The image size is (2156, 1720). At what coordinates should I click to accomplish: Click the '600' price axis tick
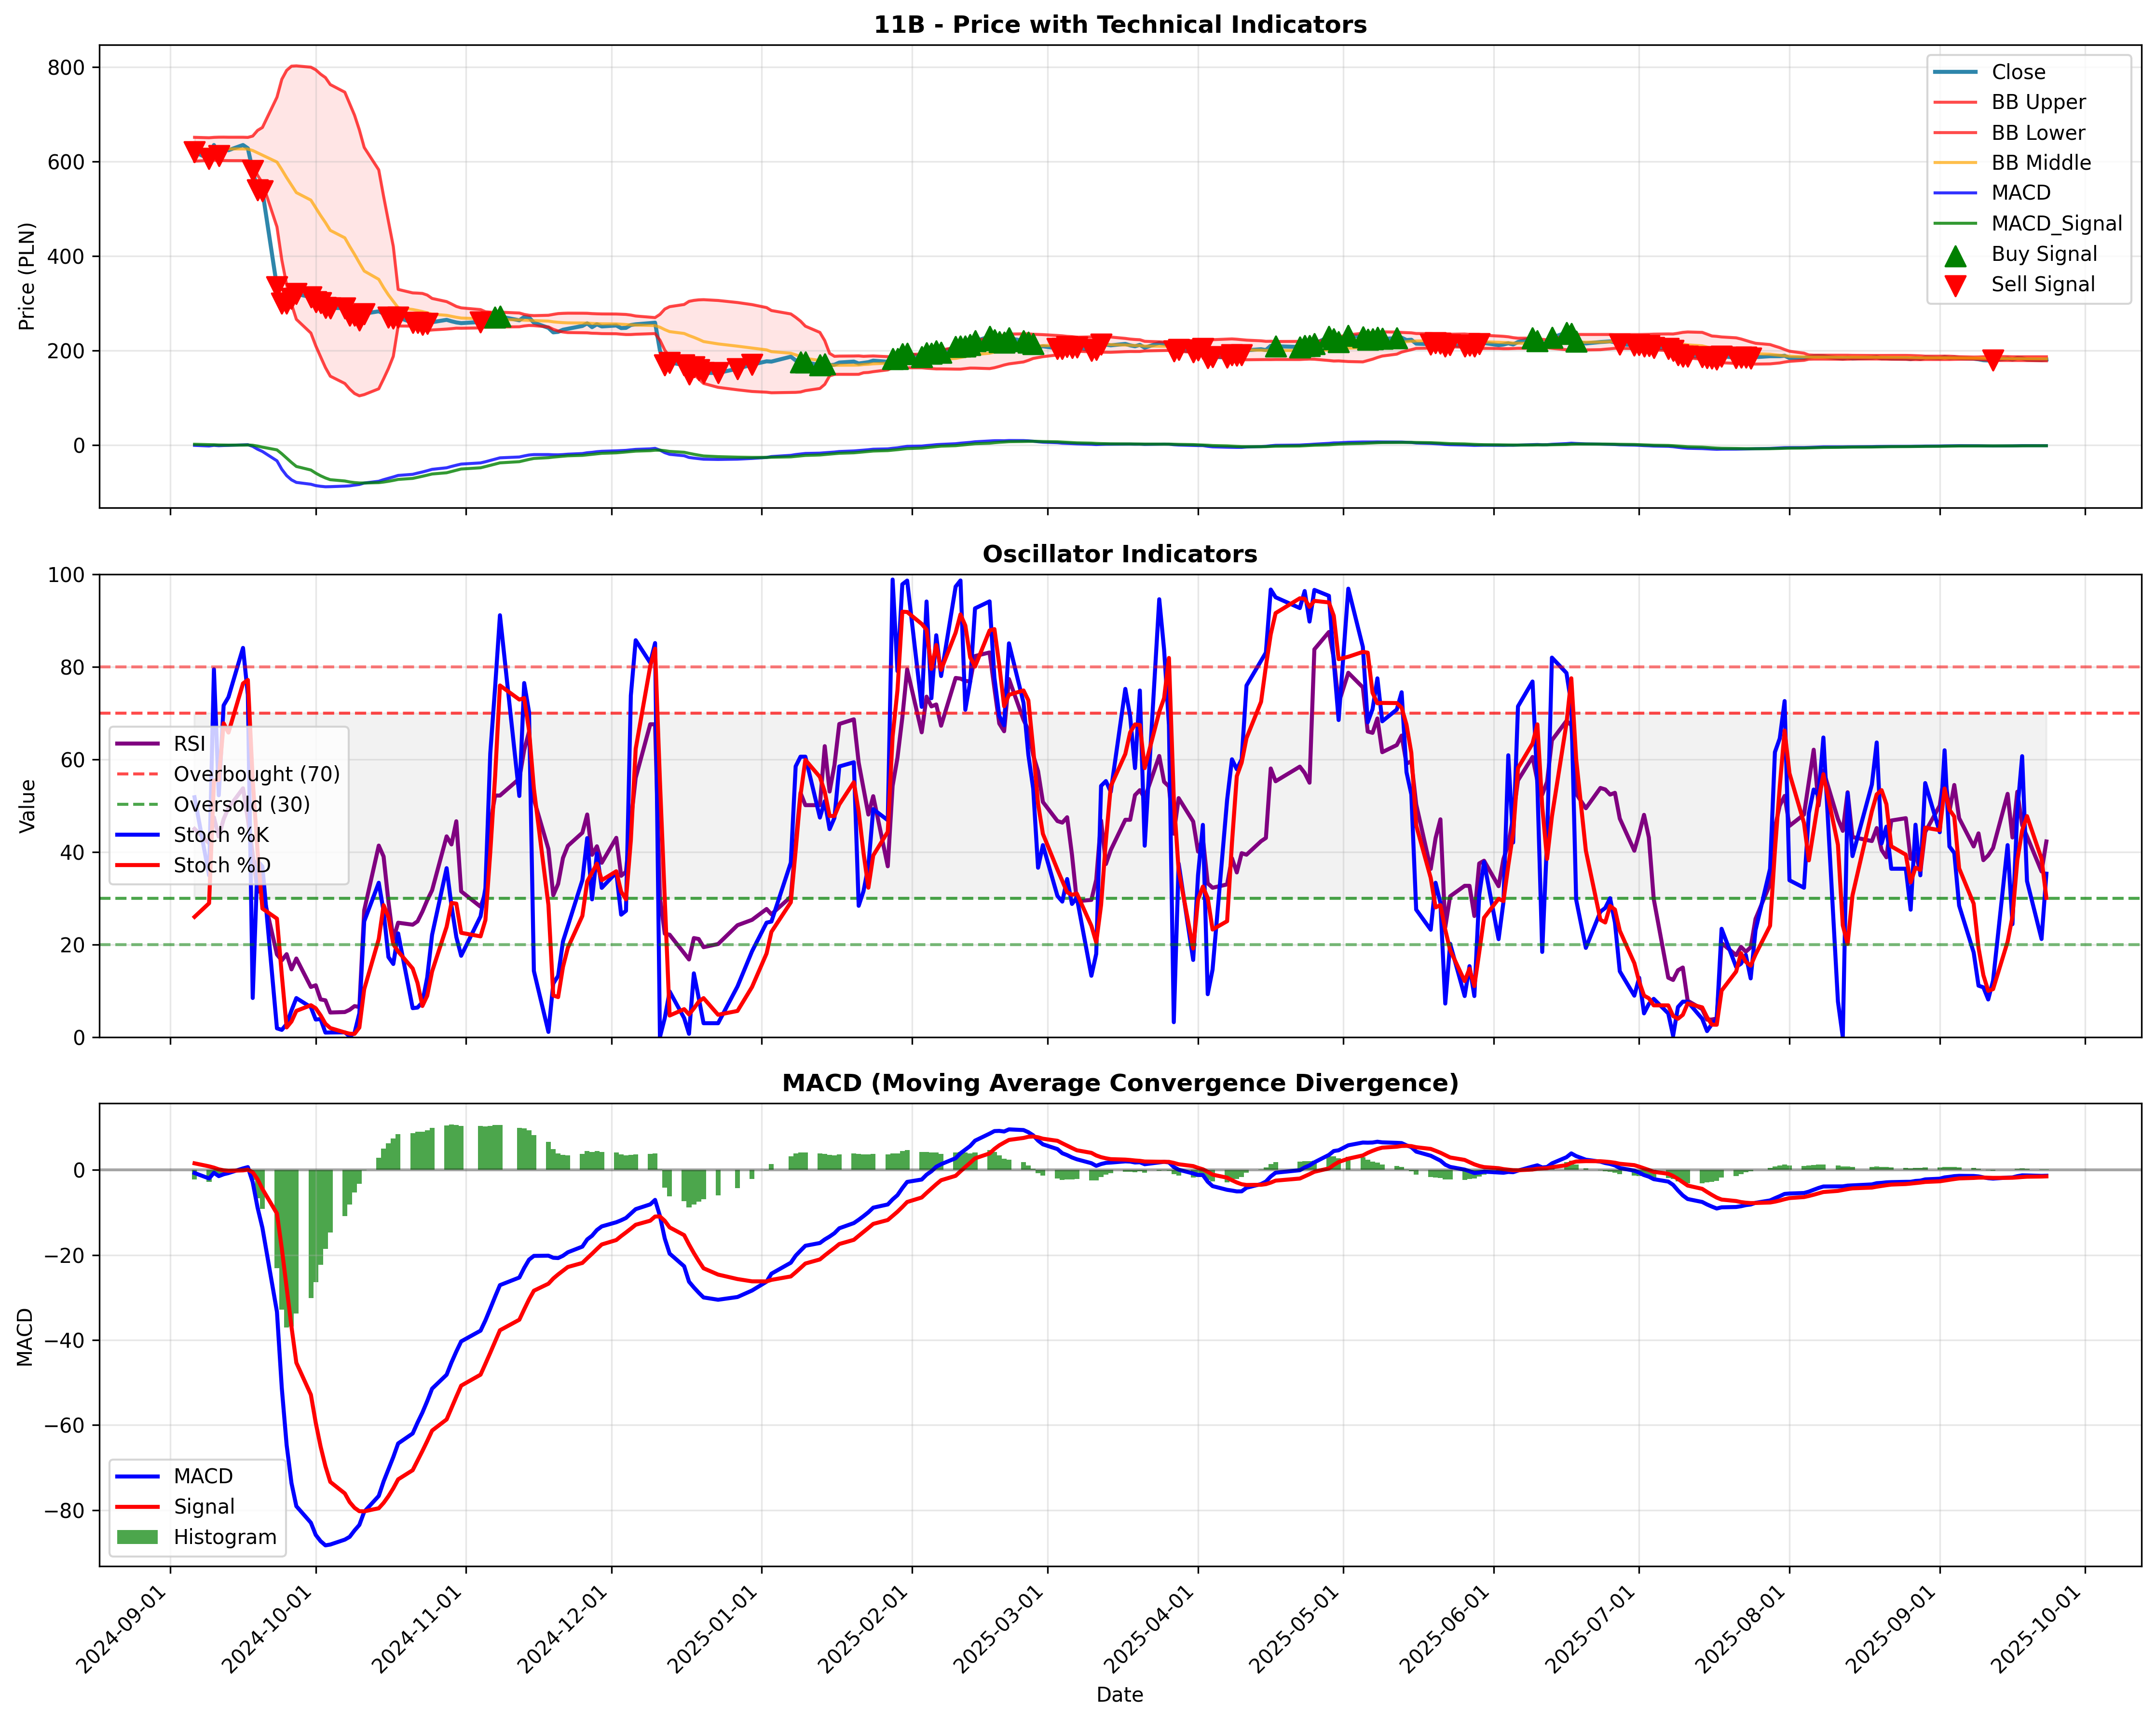point(67,162)
